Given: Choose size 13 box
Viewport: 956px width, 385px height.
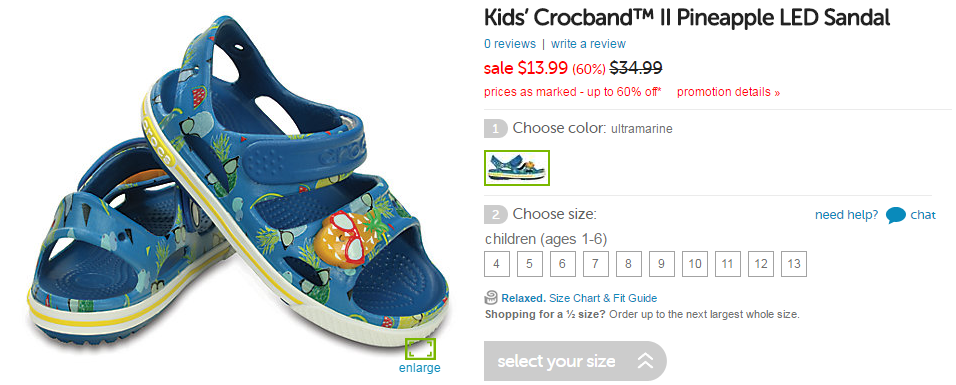Looking at the screenshot, I should [x=793, y=264].
